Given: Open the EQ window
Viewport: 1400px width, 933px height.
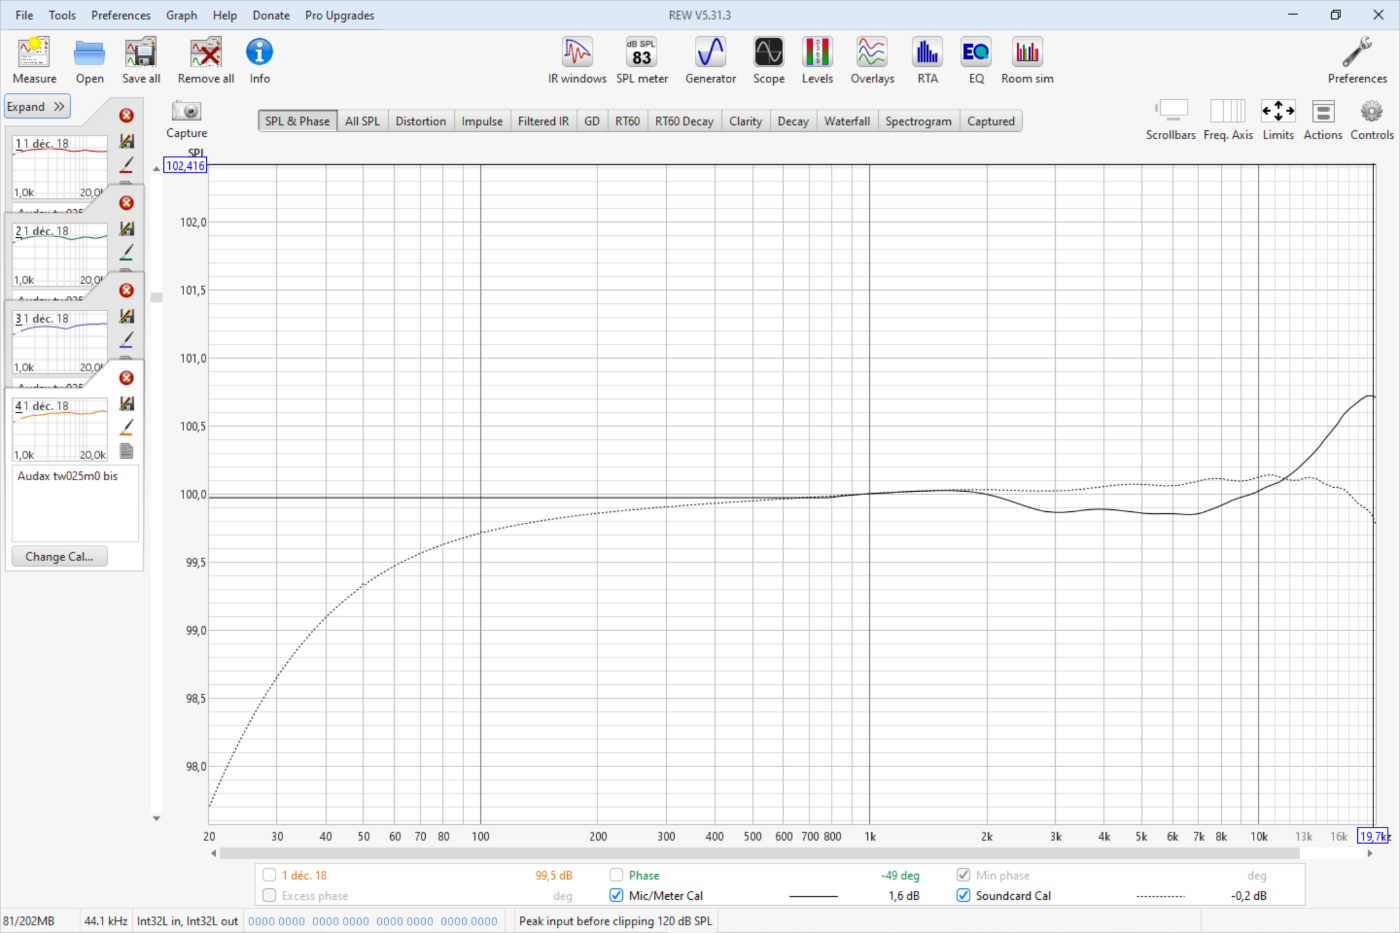Looking at the screenshot, I should [x=976, y=60].
